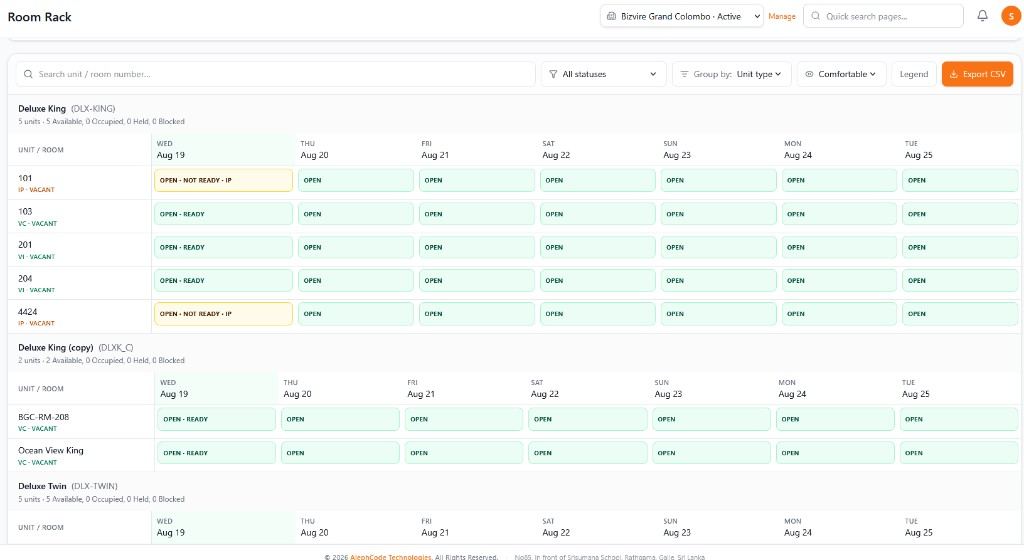Focus the Quick search pages field
Image resolution: width=1024 pixels, height=560 pixels.
coord(884,16)
